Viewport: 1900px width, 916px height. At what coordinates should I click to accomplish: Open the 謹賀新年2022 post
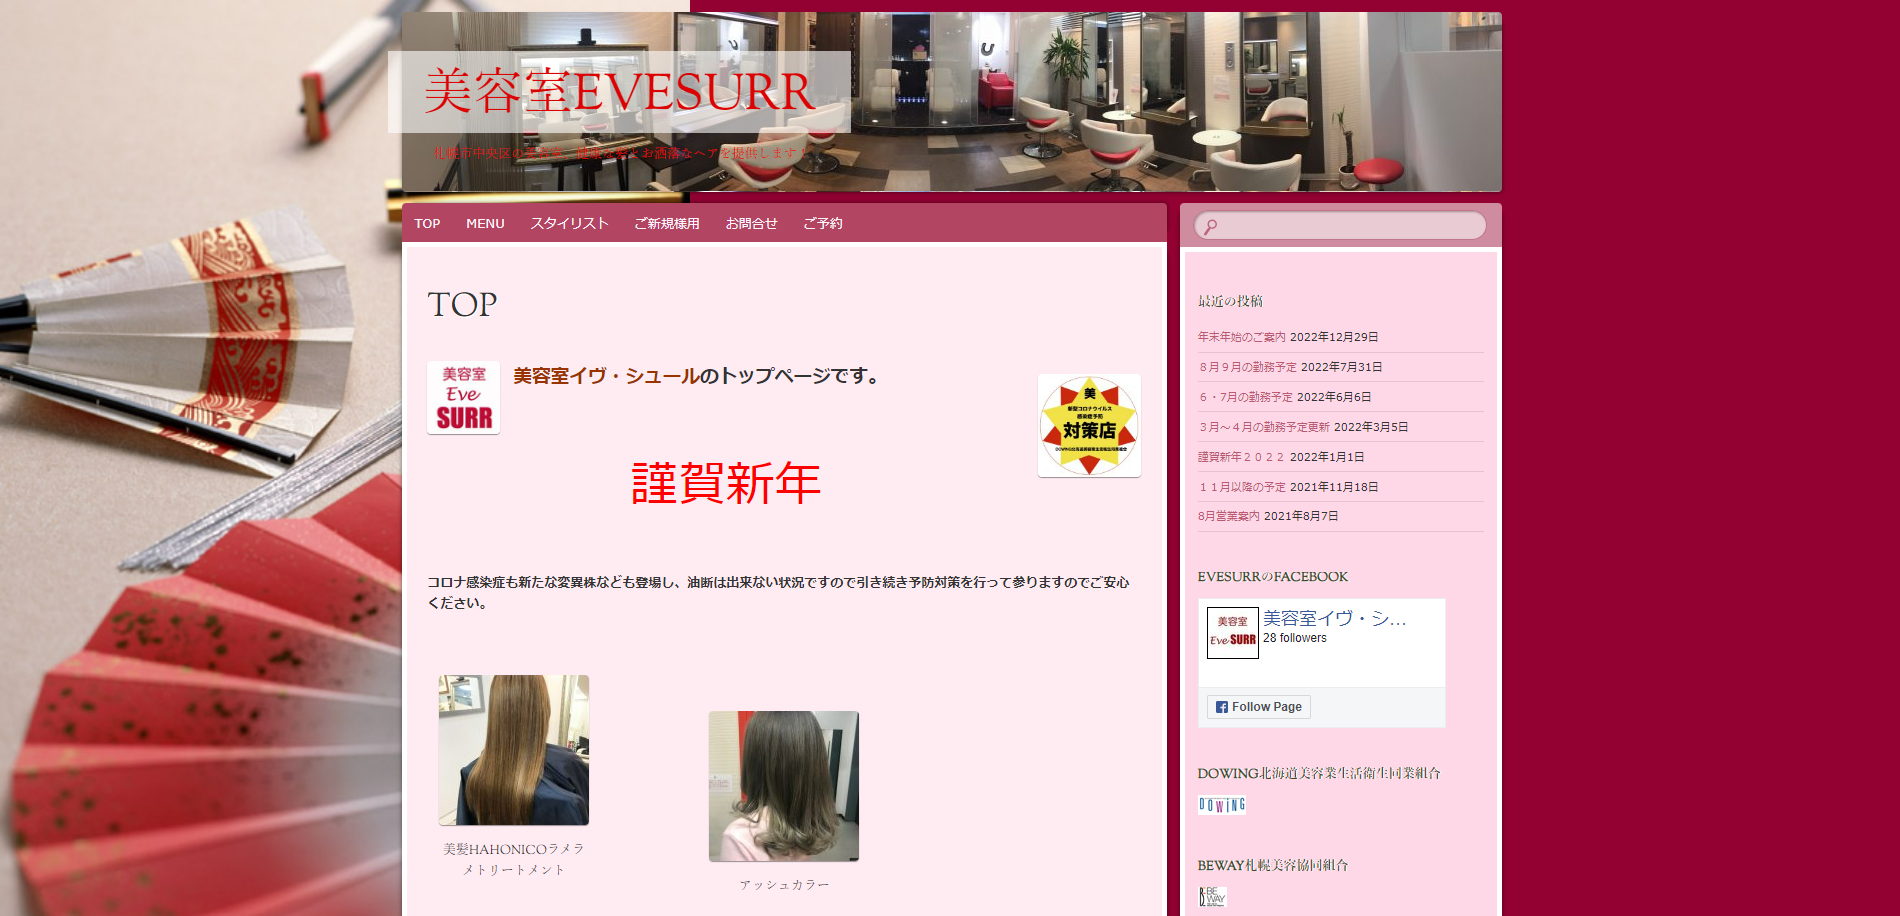(1241, 457)
